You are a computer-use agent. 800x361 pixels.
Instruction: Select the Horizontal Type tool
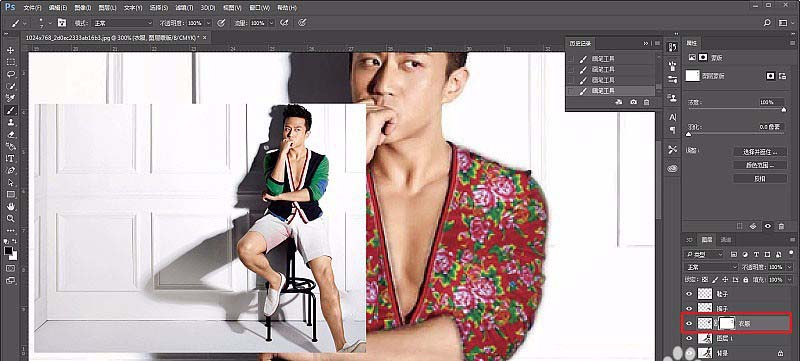pyautogui.click(x=11, y=158)
